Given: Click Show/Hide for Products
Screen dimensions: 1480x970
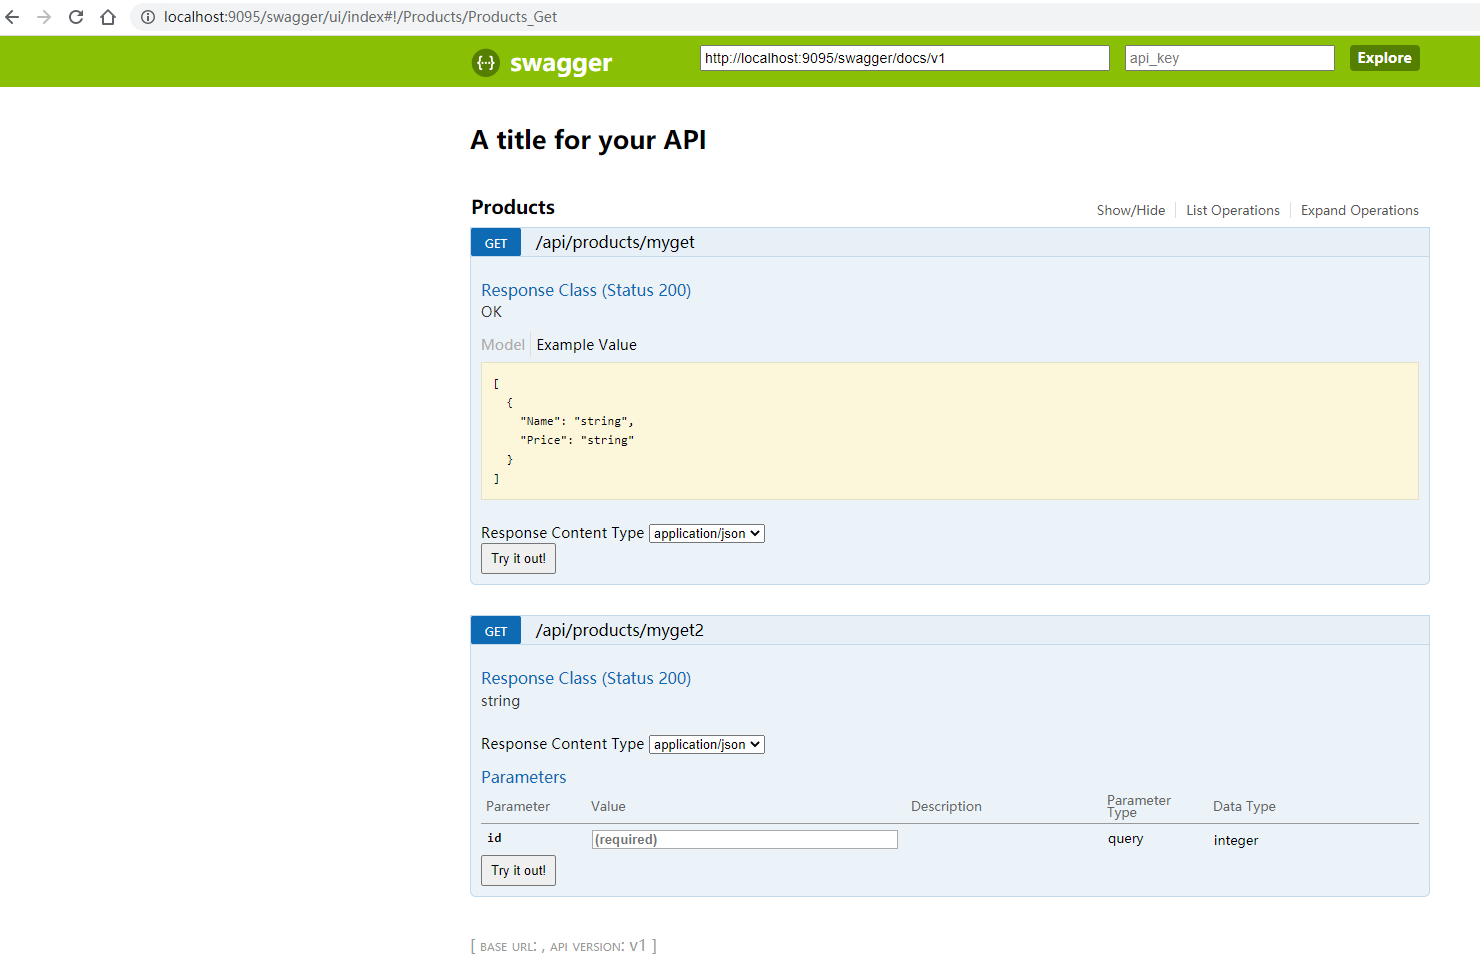Looking at the screenshot, I should (1131, 210).
